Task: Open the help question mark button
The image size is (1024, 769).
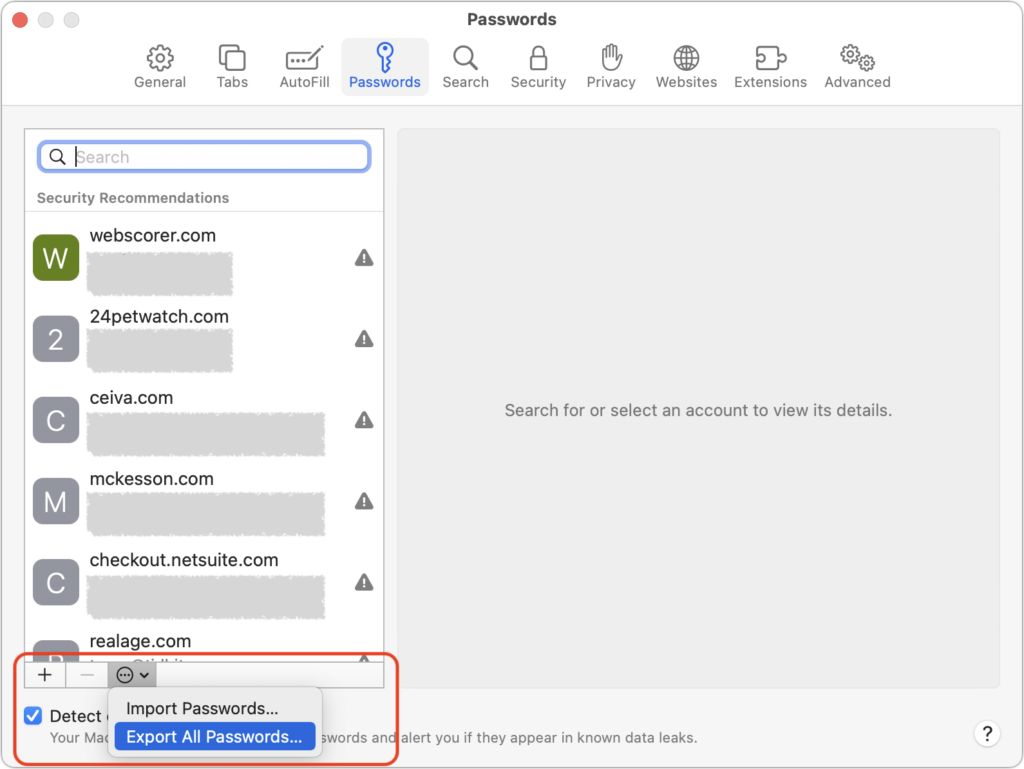Action: pyautogui.click(x=986, y=733)
